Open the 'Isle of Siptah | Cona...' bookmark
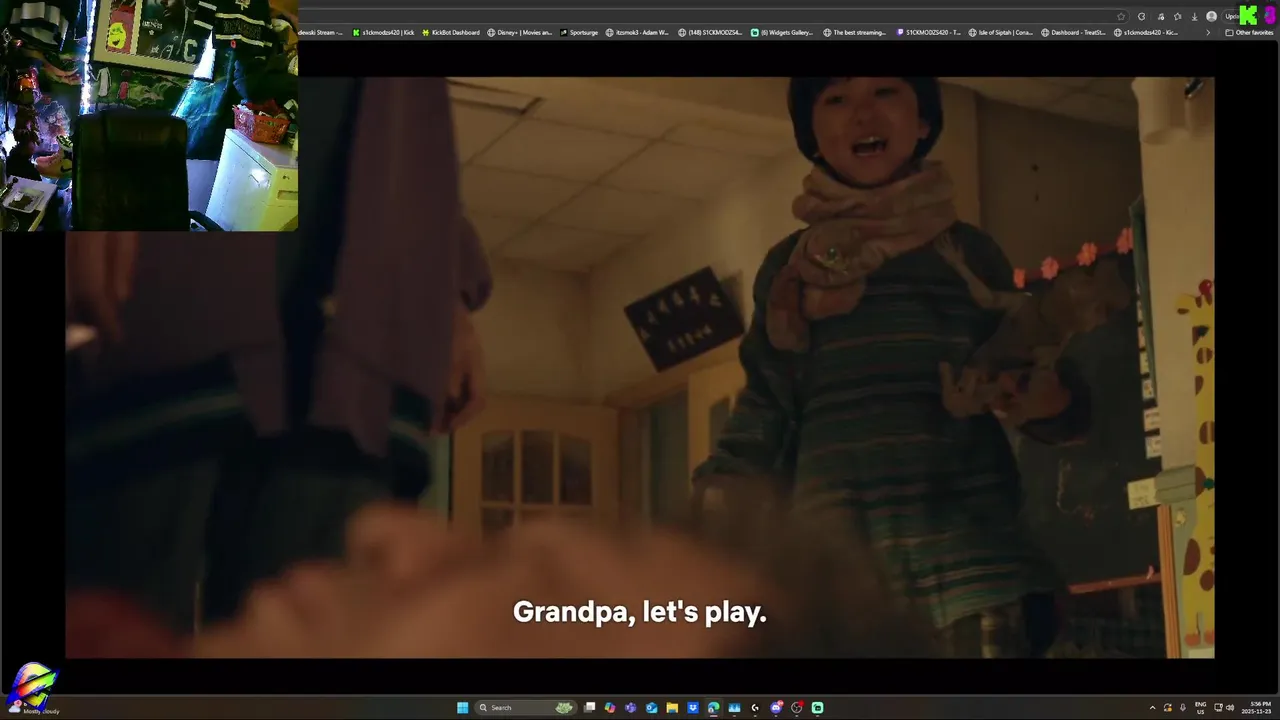This screenshot has width=1280, height=720. tap(1002, 32)
